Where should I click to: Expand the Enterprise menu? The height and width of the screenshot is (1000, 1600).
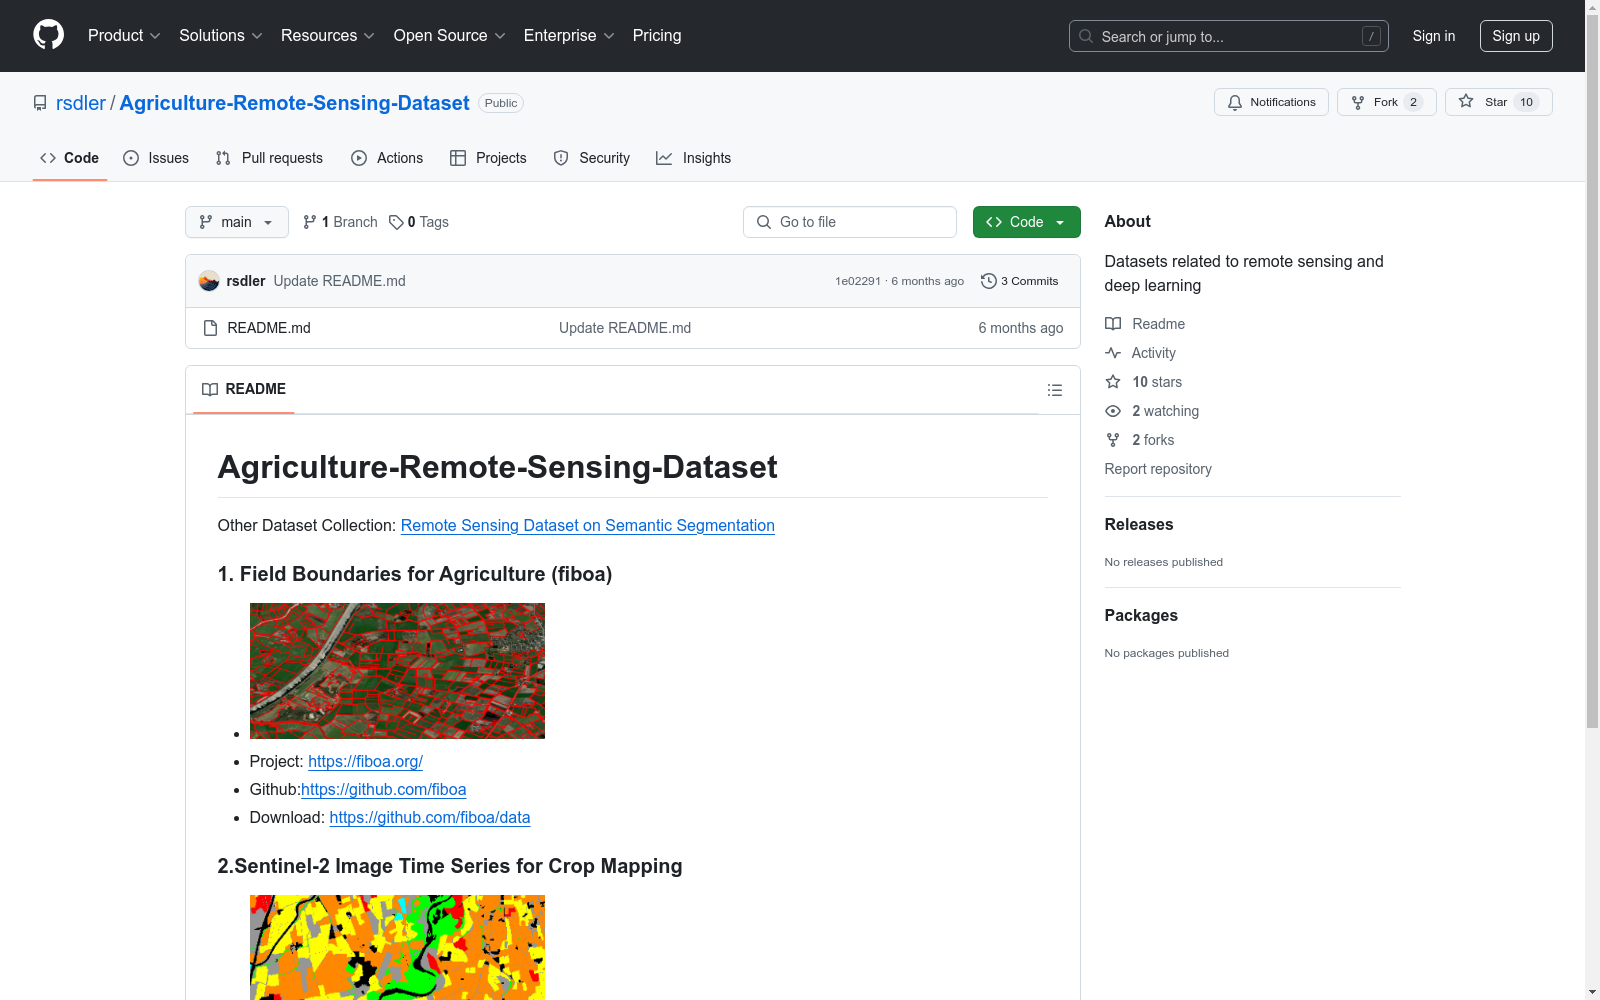tap(569, 35)
